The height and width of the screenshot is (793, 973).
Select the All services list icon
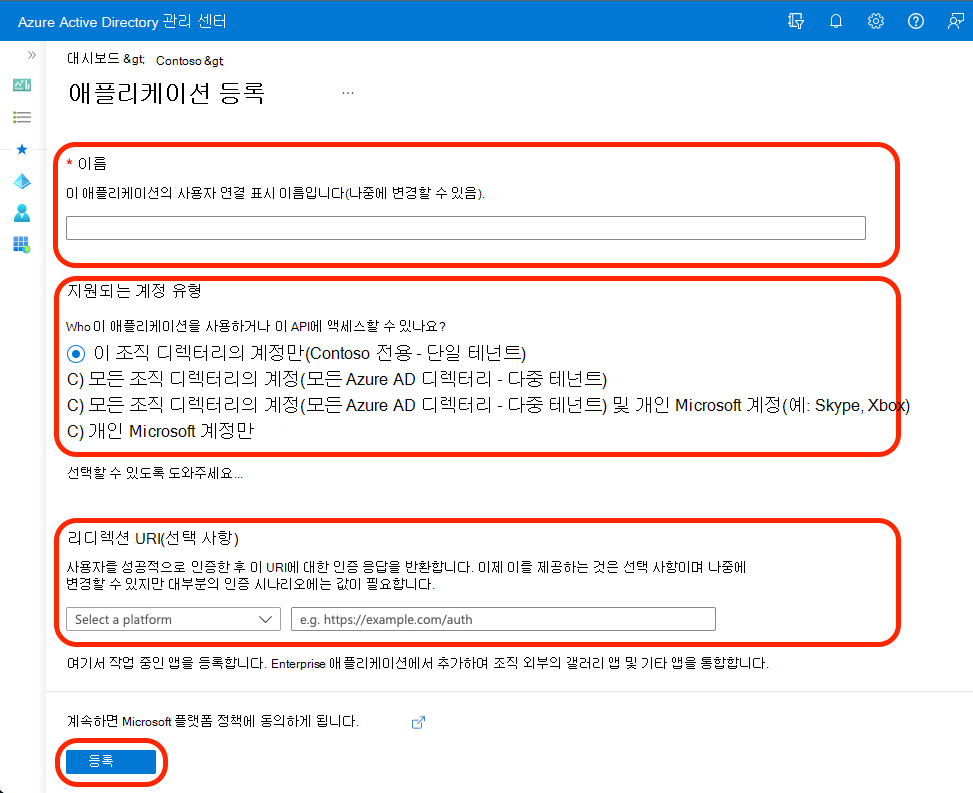[22, 117]
